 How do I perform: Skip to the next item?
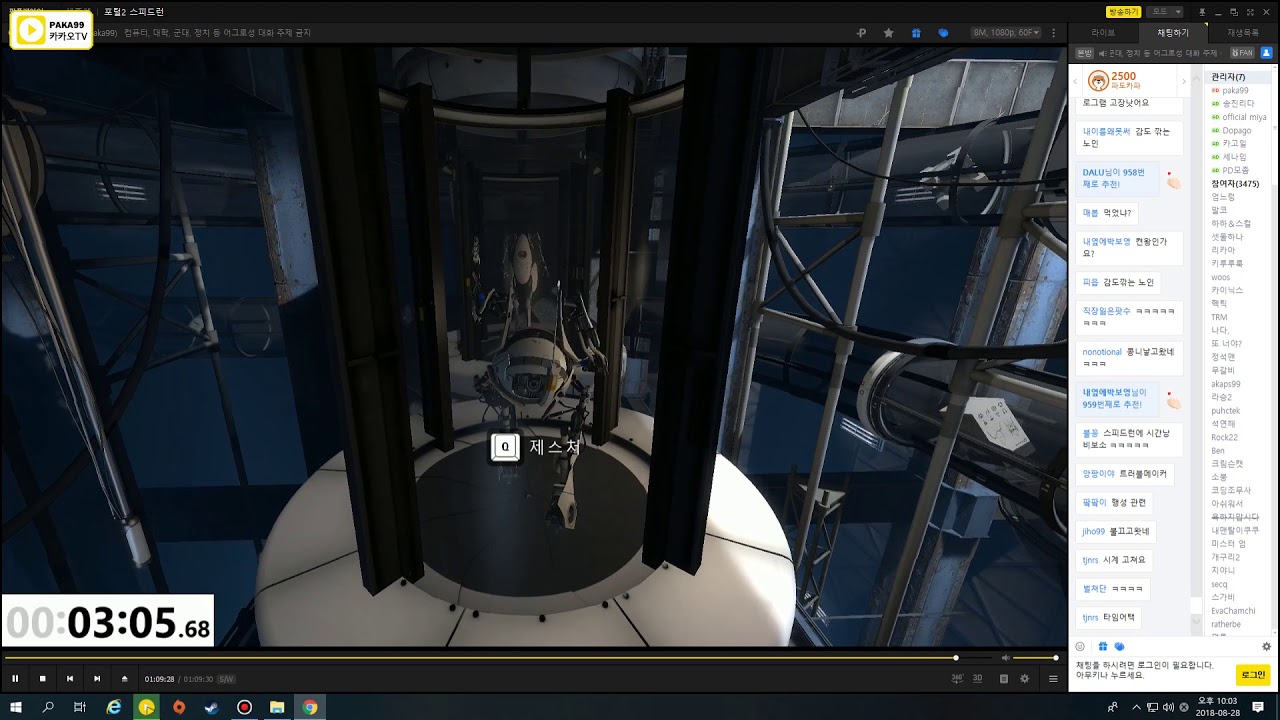(x=97, y=678)
